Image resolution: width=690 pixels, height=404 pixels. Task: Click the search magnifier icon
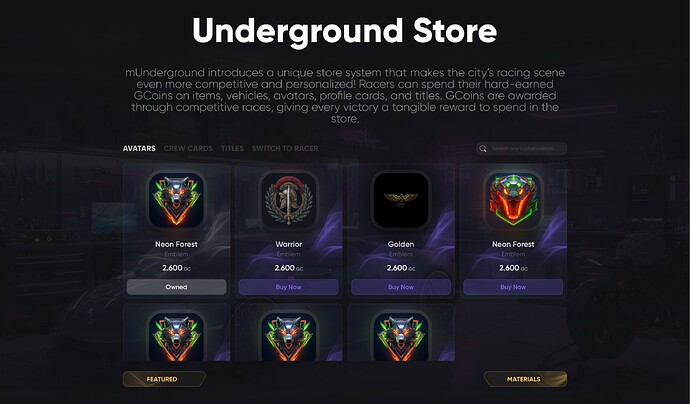coord(483,149)
